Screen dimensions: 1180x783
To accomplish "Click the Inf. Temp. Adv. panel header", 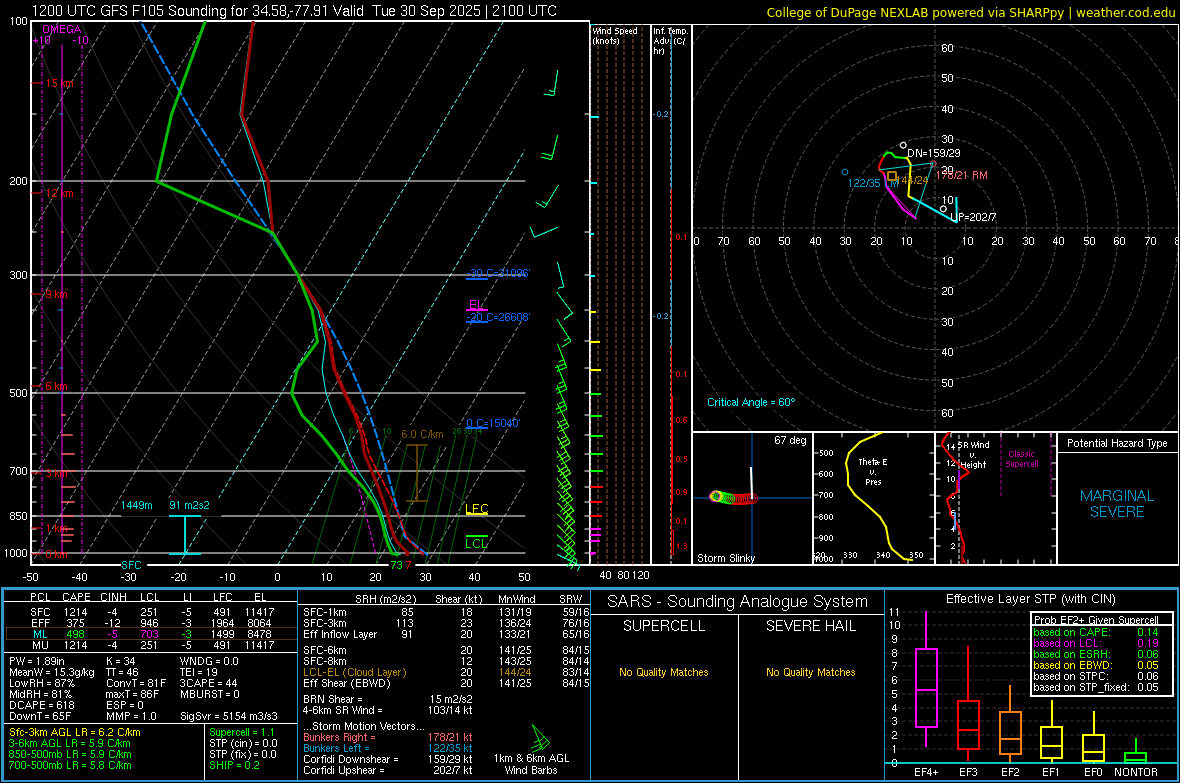I will (670, 41).
